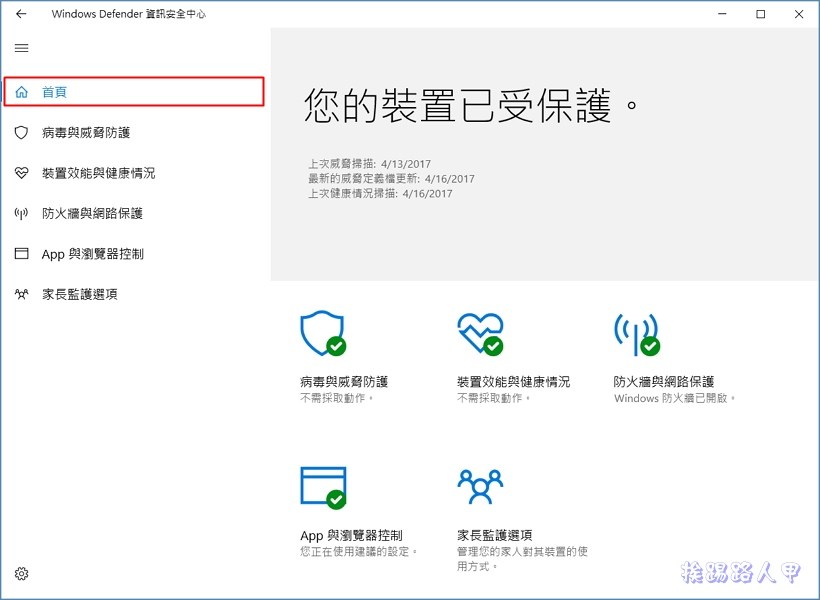This screenshot has width=820, height=600.
Task: Click the home icon in sidebar
Action: (21, 92)
